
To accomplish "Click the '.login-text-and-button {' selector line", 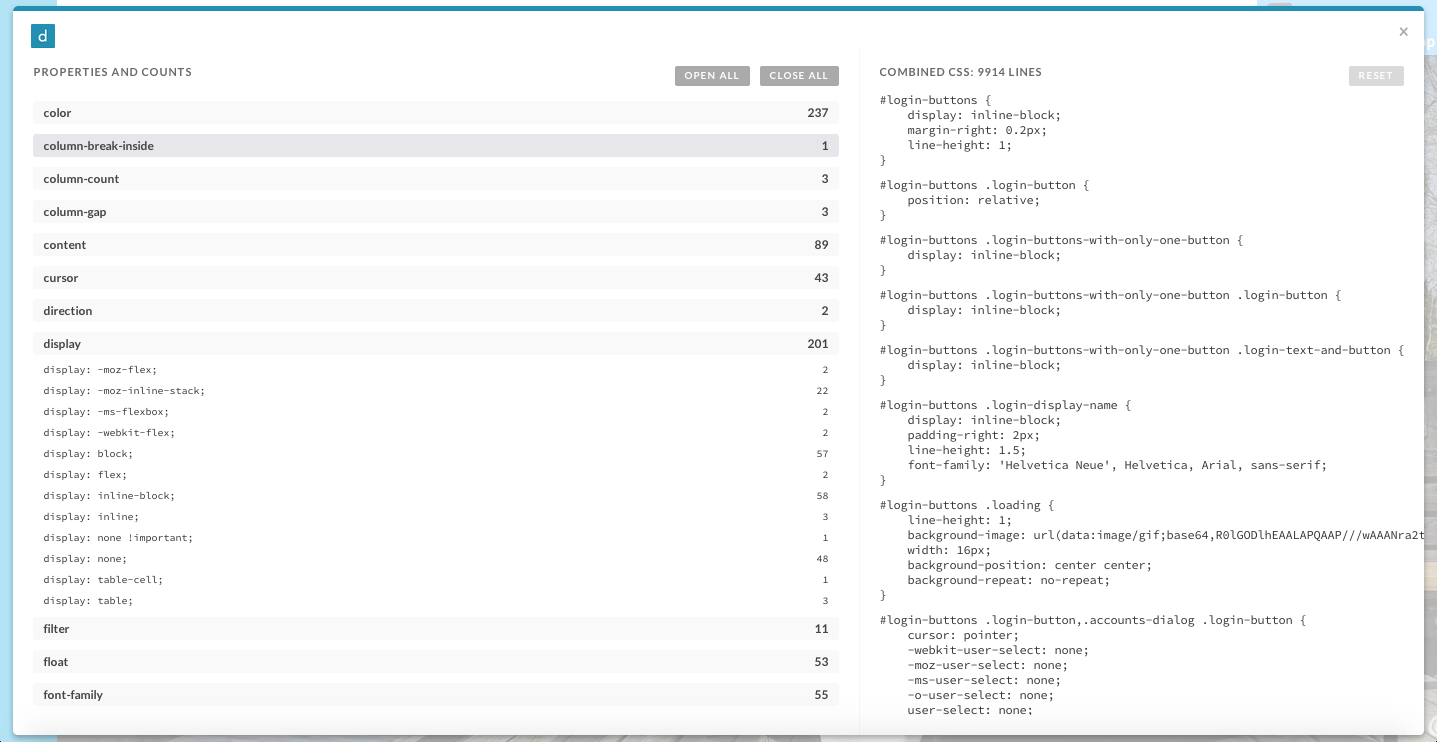I will tap(1142, 350).
